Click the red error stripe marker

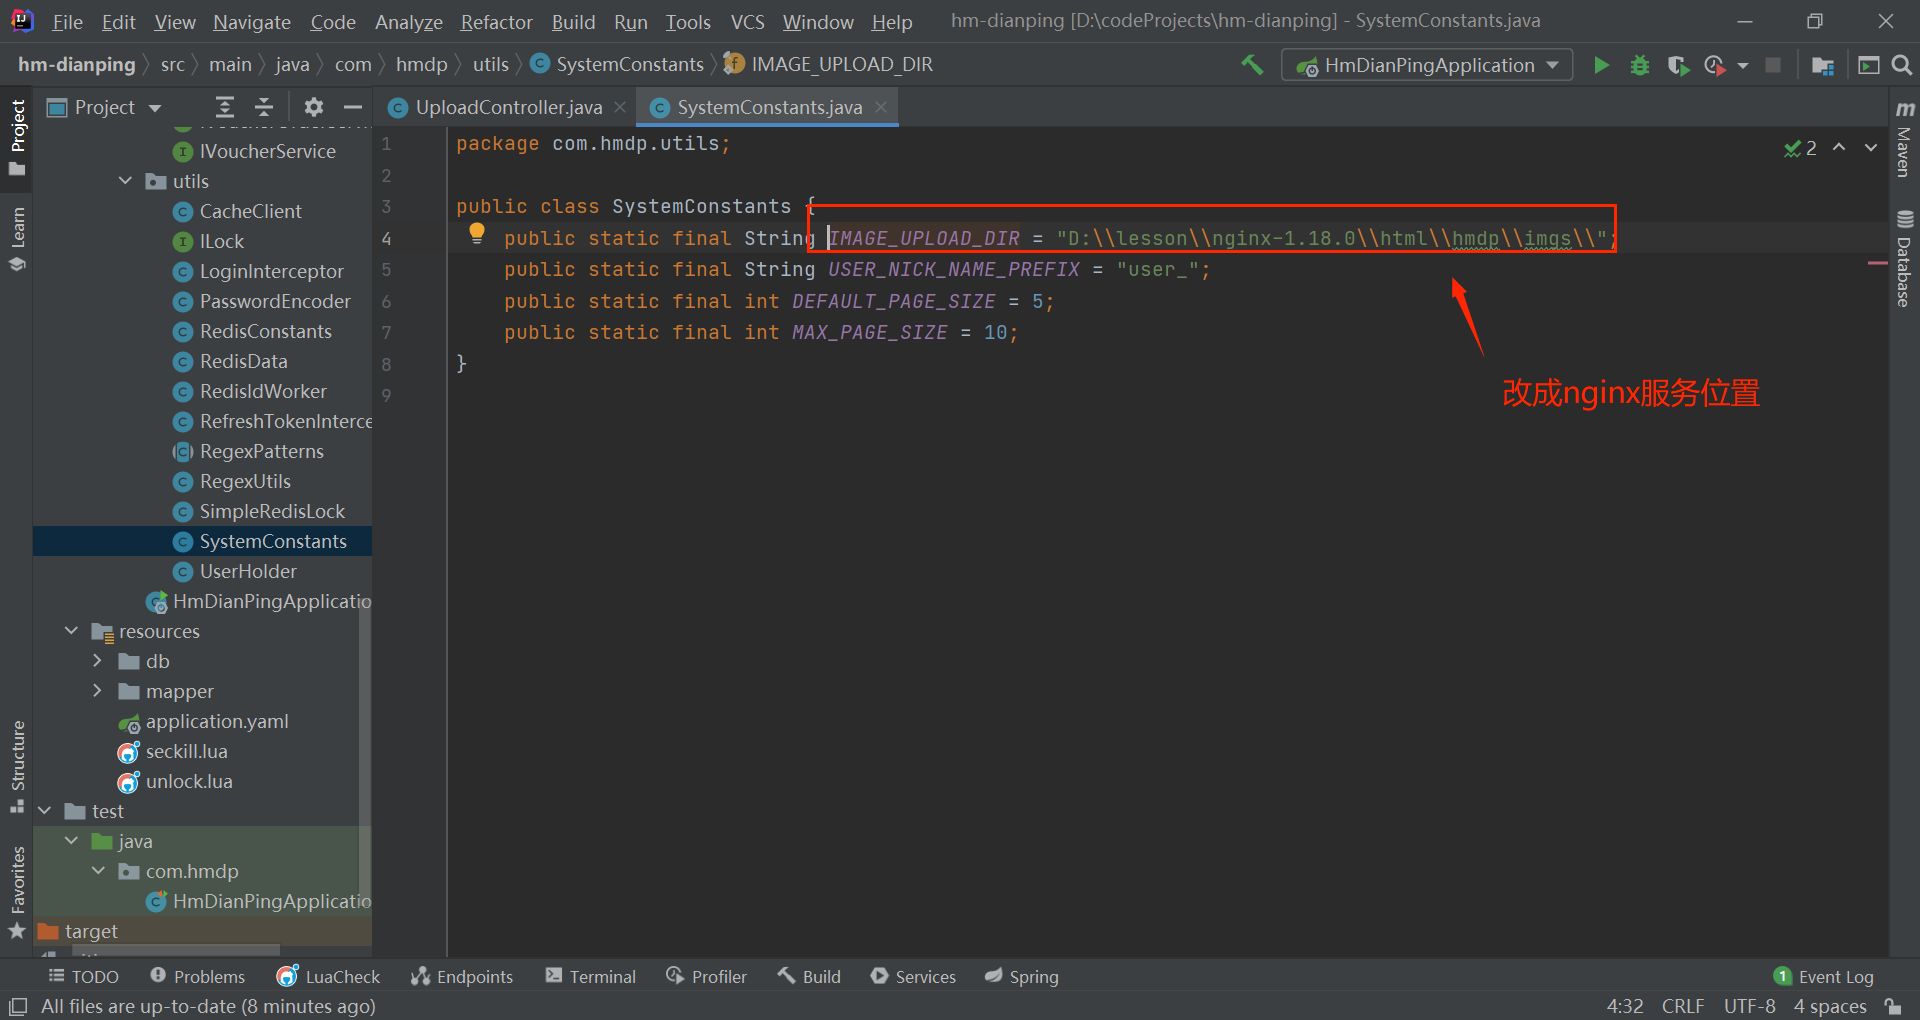tap(1877, 263)
